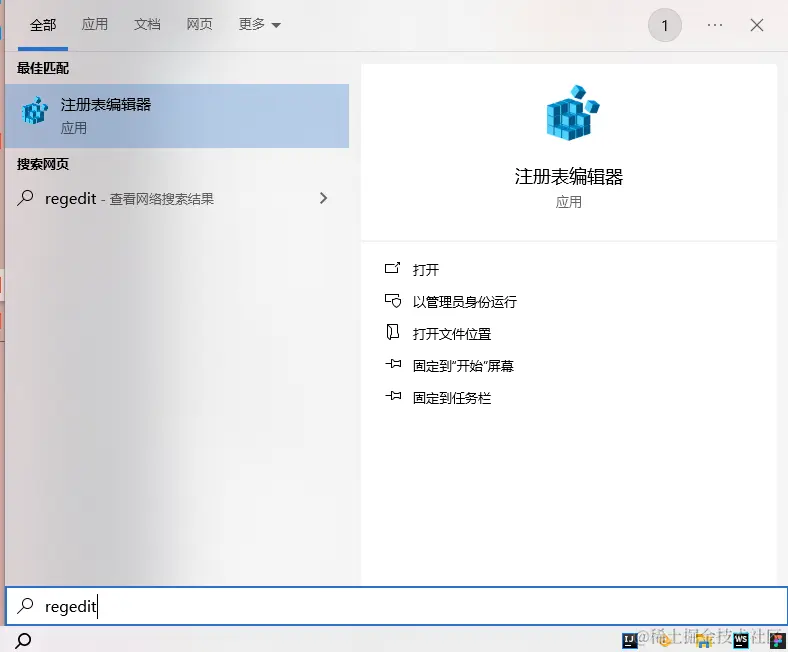This screenshot has width=788, height=652.
Task: Click the 最佳匹配 section heading
Action: tap(43, 68)
